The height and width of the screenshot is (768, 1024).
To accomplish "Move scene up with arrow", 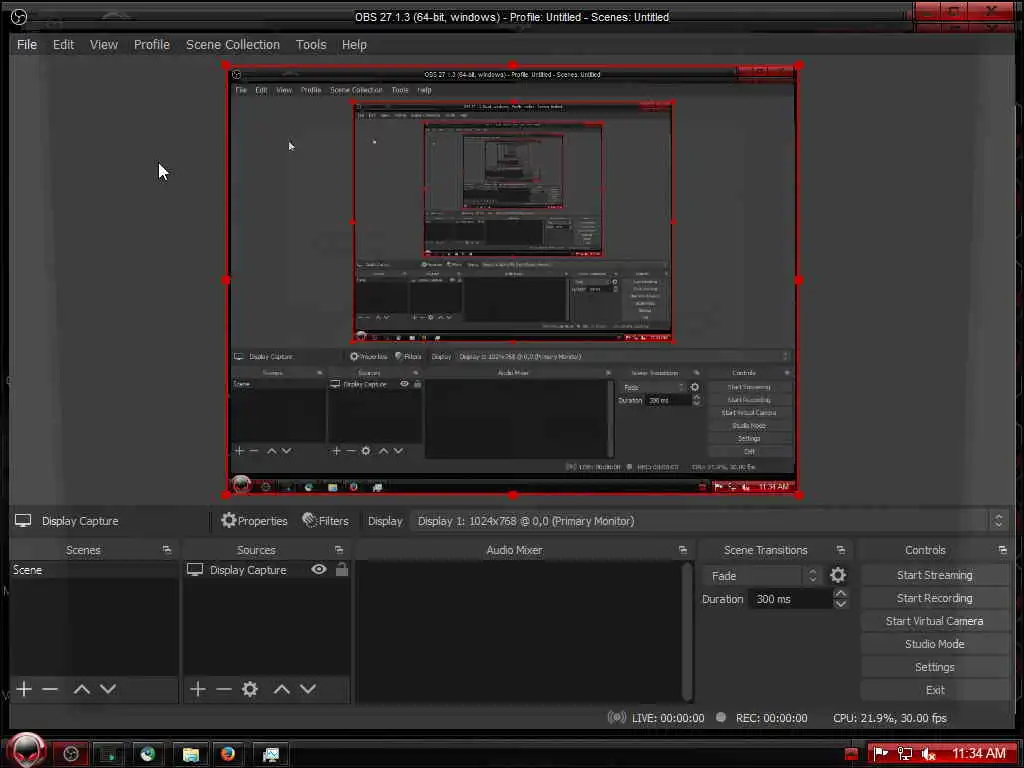I will (82, 689).
